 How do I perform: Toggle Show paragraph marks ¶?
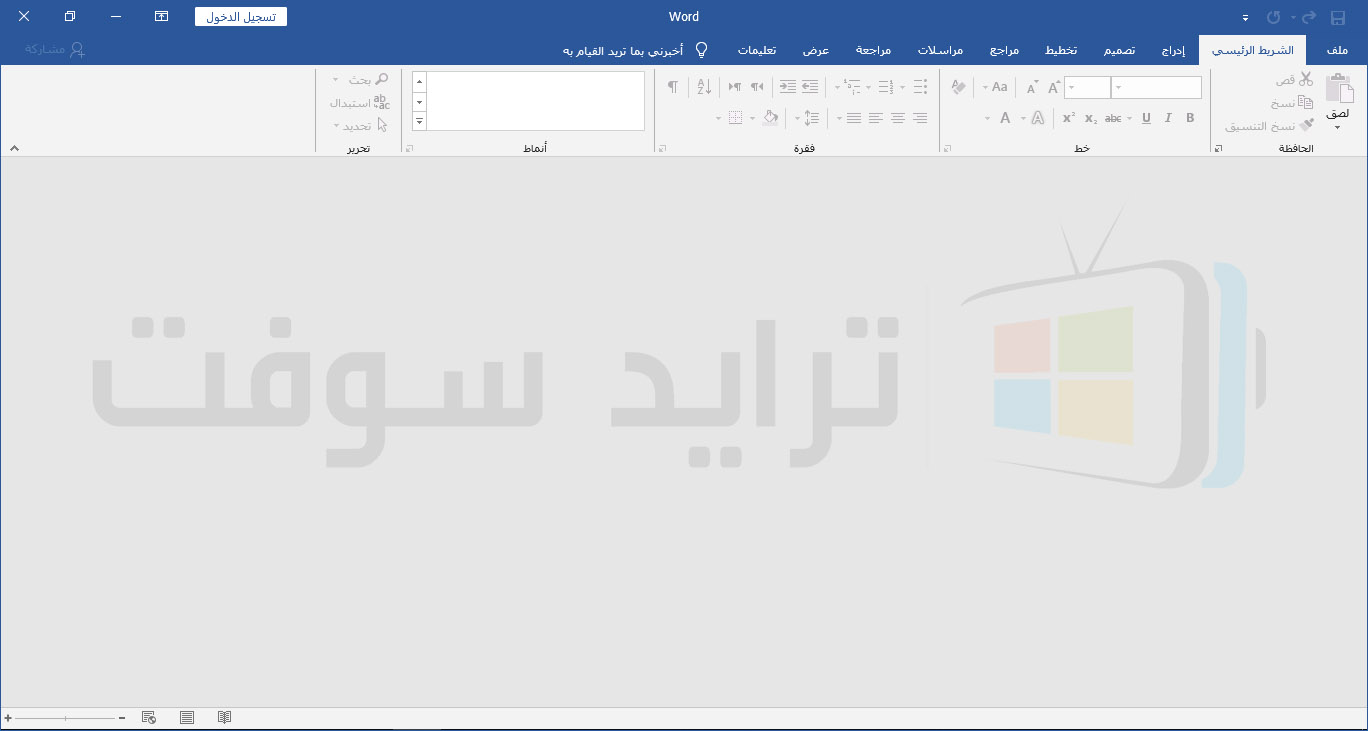(x=673, y=87)
